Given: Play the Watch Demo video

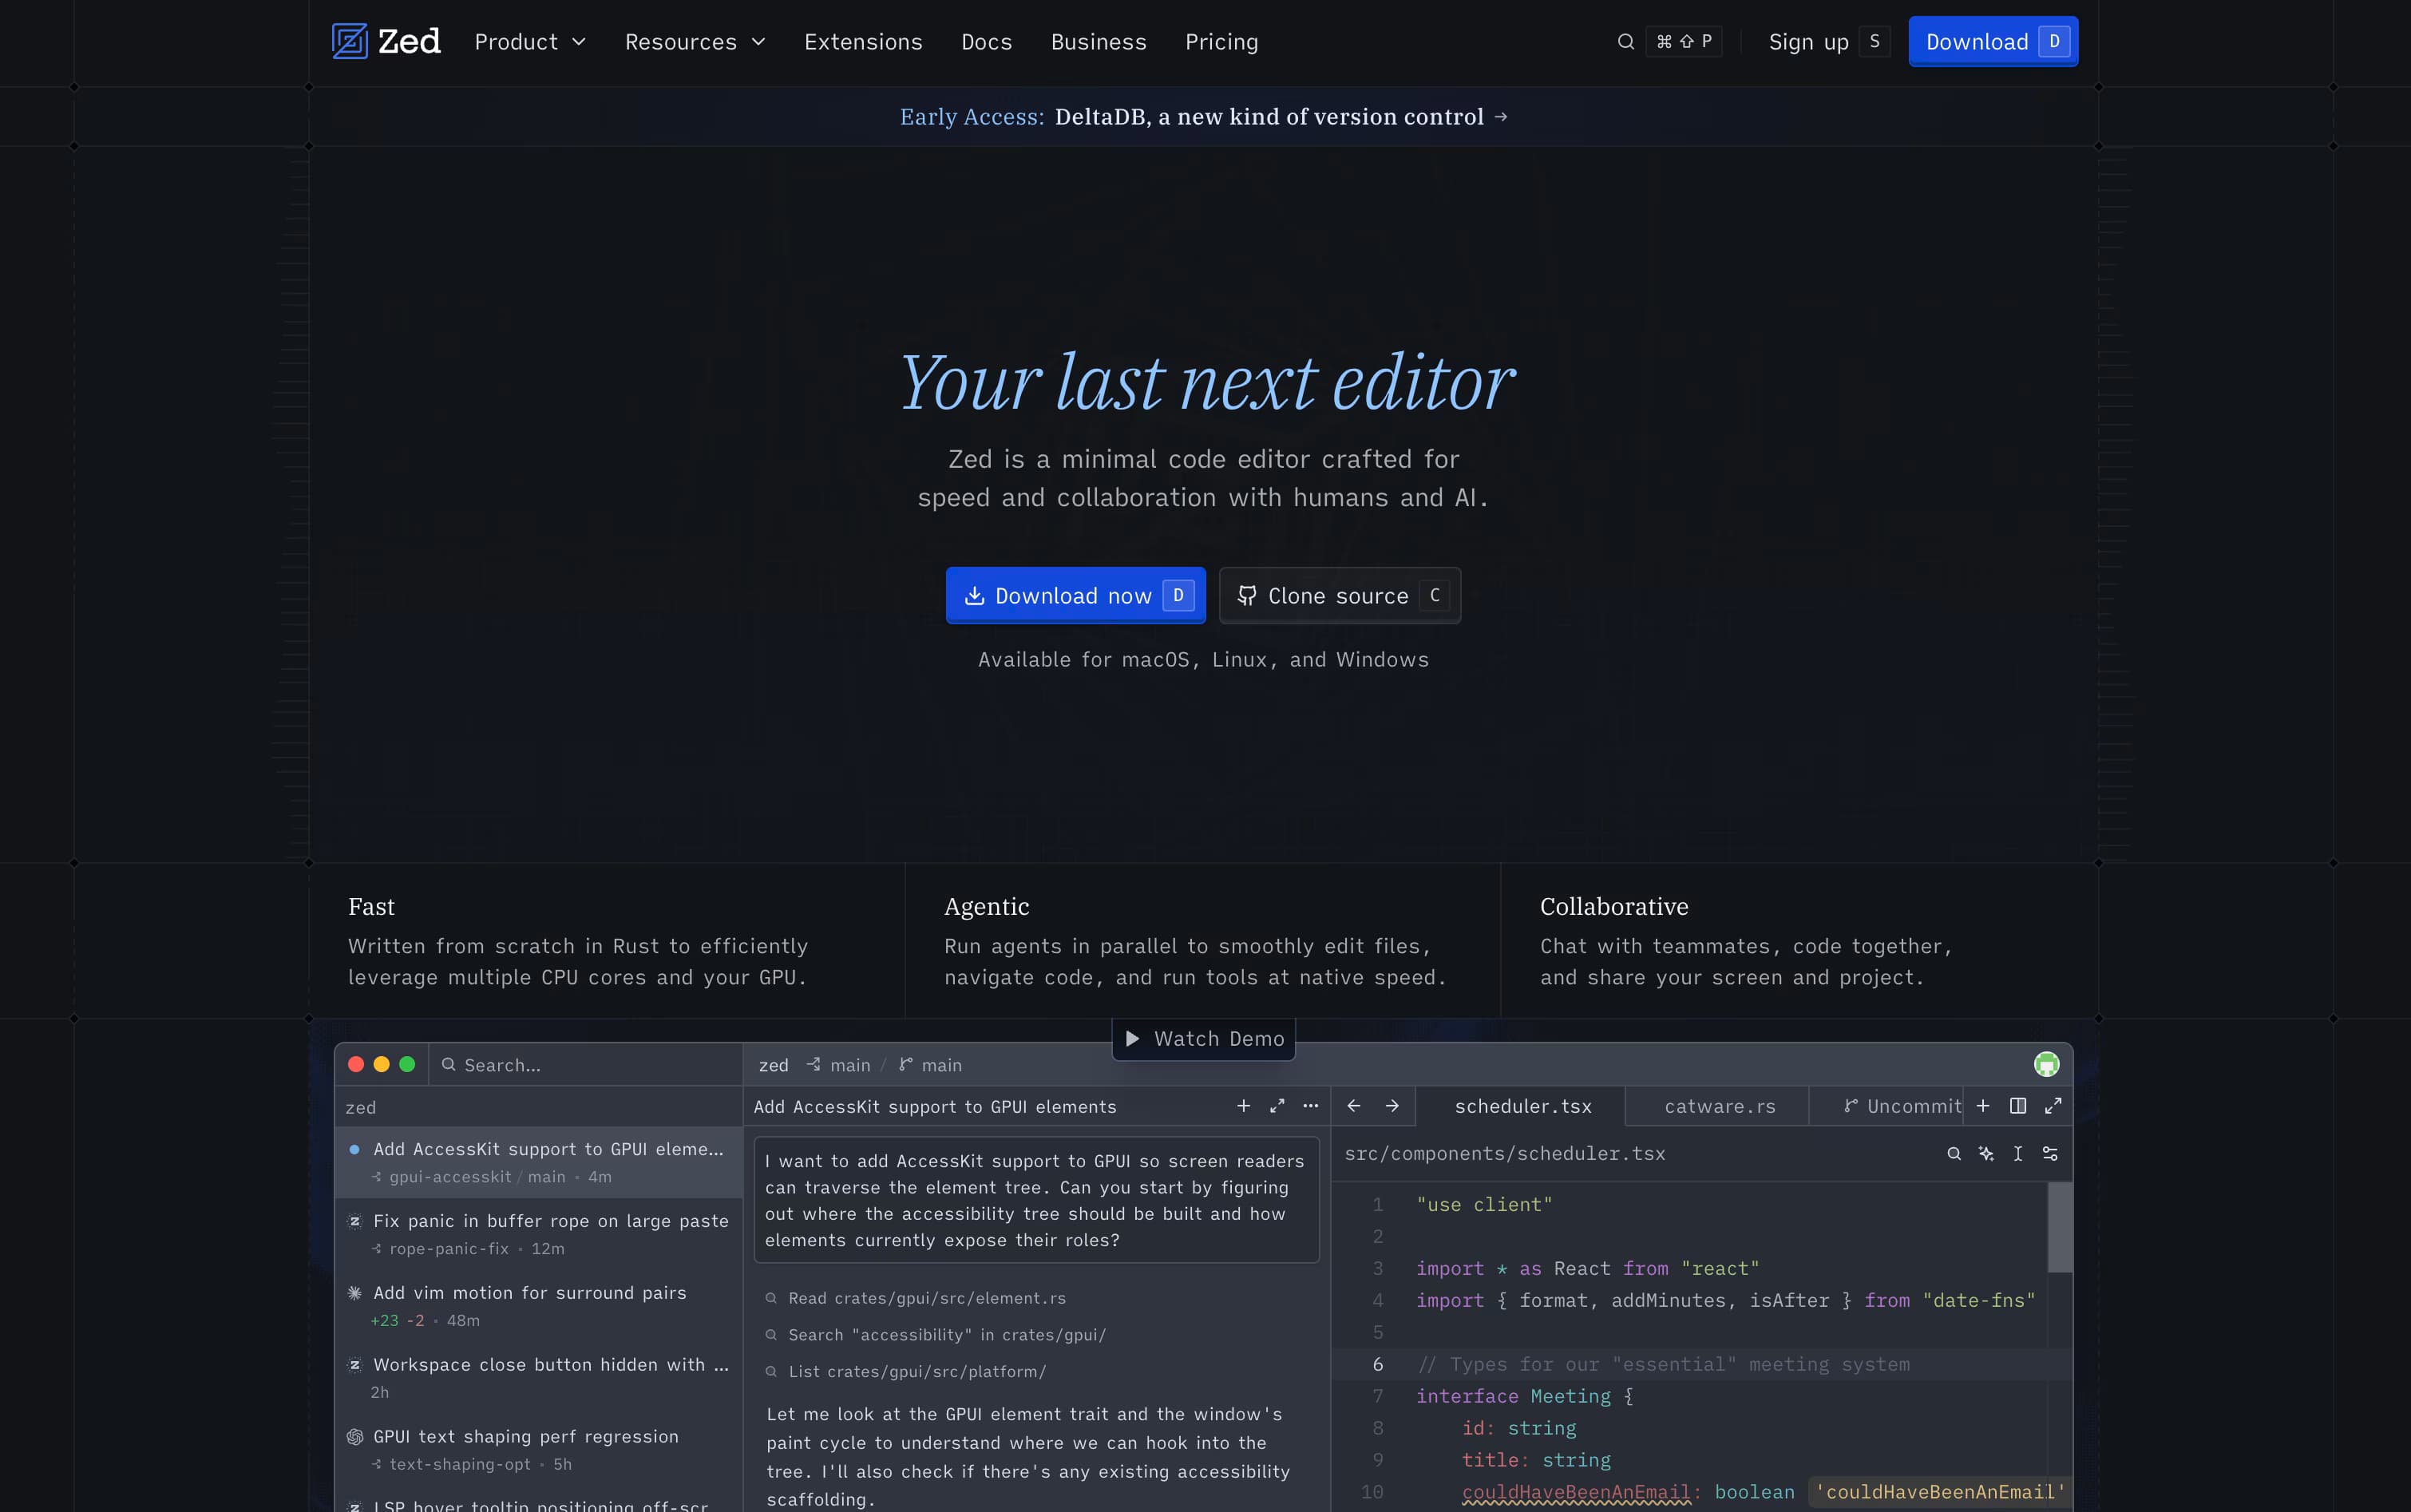Looking at the screenshot, I should pyautogui.click(x=1204, y=1039).
